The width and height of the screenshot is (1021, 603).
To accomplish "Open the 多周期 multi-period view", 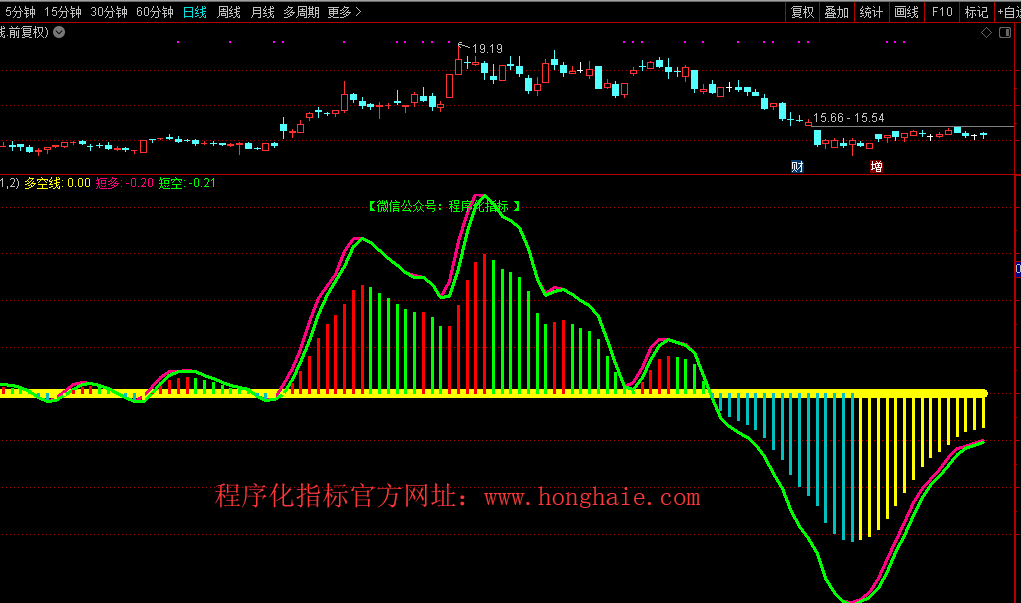I will click(301, 12).
